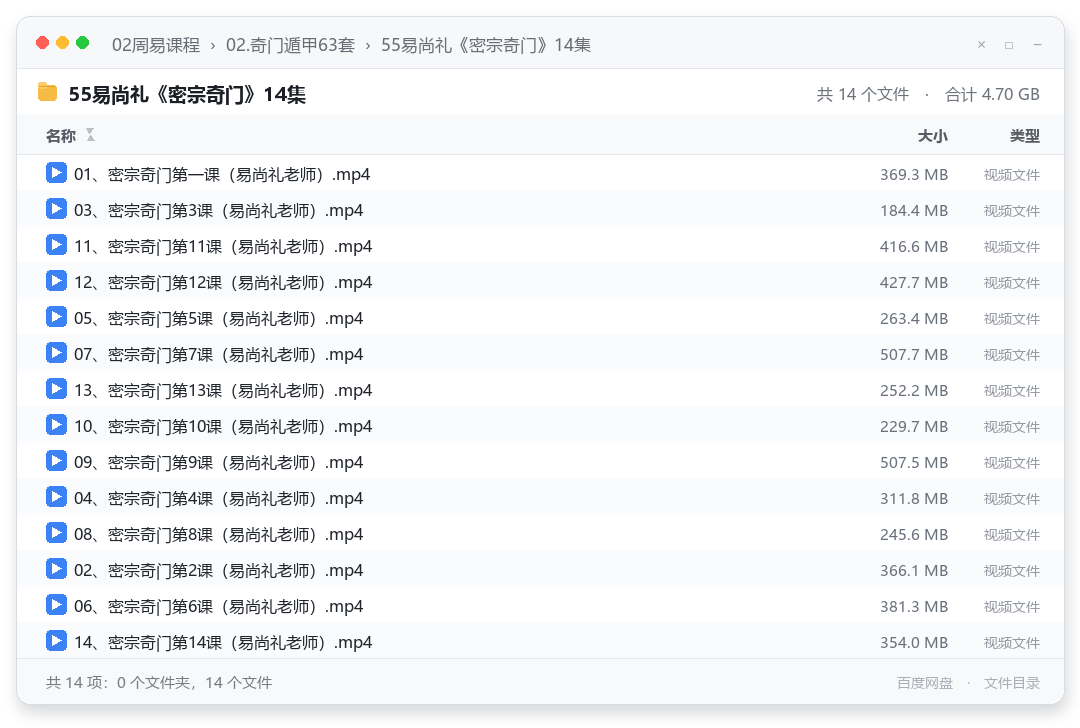Image resolution: width=1080 pixels, height=728 pixels.
Task: Click video icon for 13、密宗奇门第13课 file
Action: (56, 388)
